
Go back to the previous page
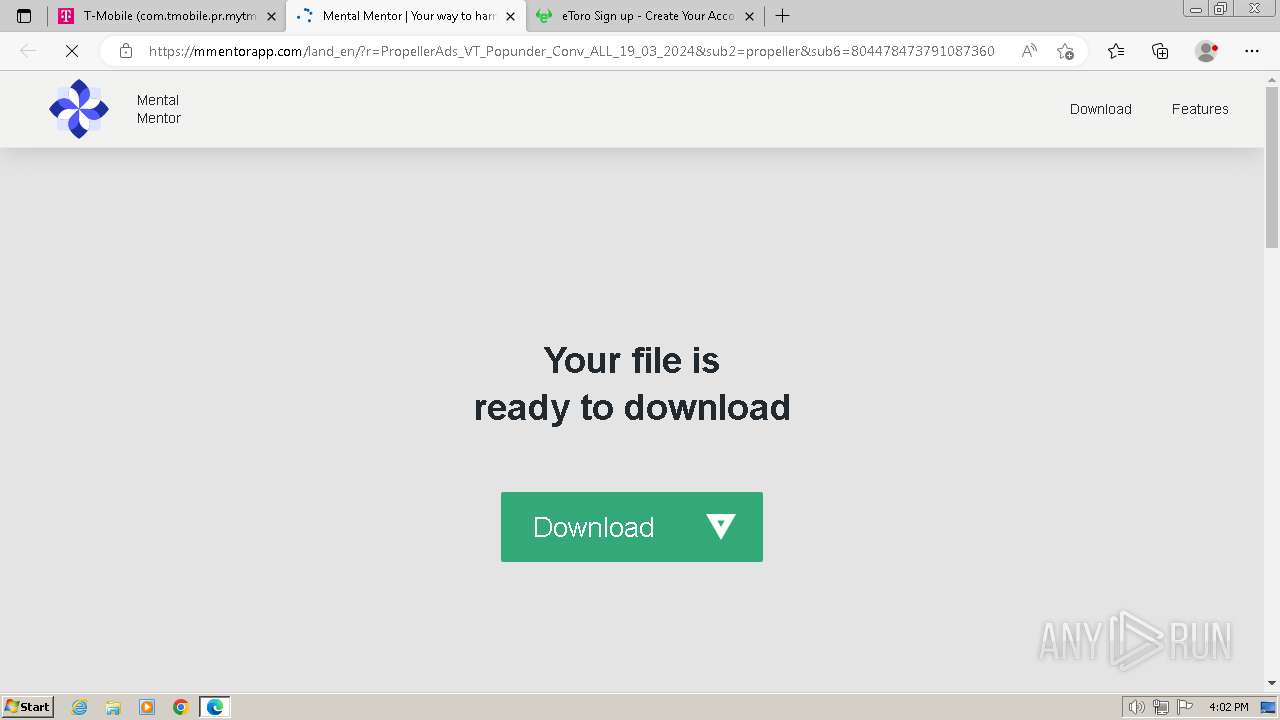(28, 51)
